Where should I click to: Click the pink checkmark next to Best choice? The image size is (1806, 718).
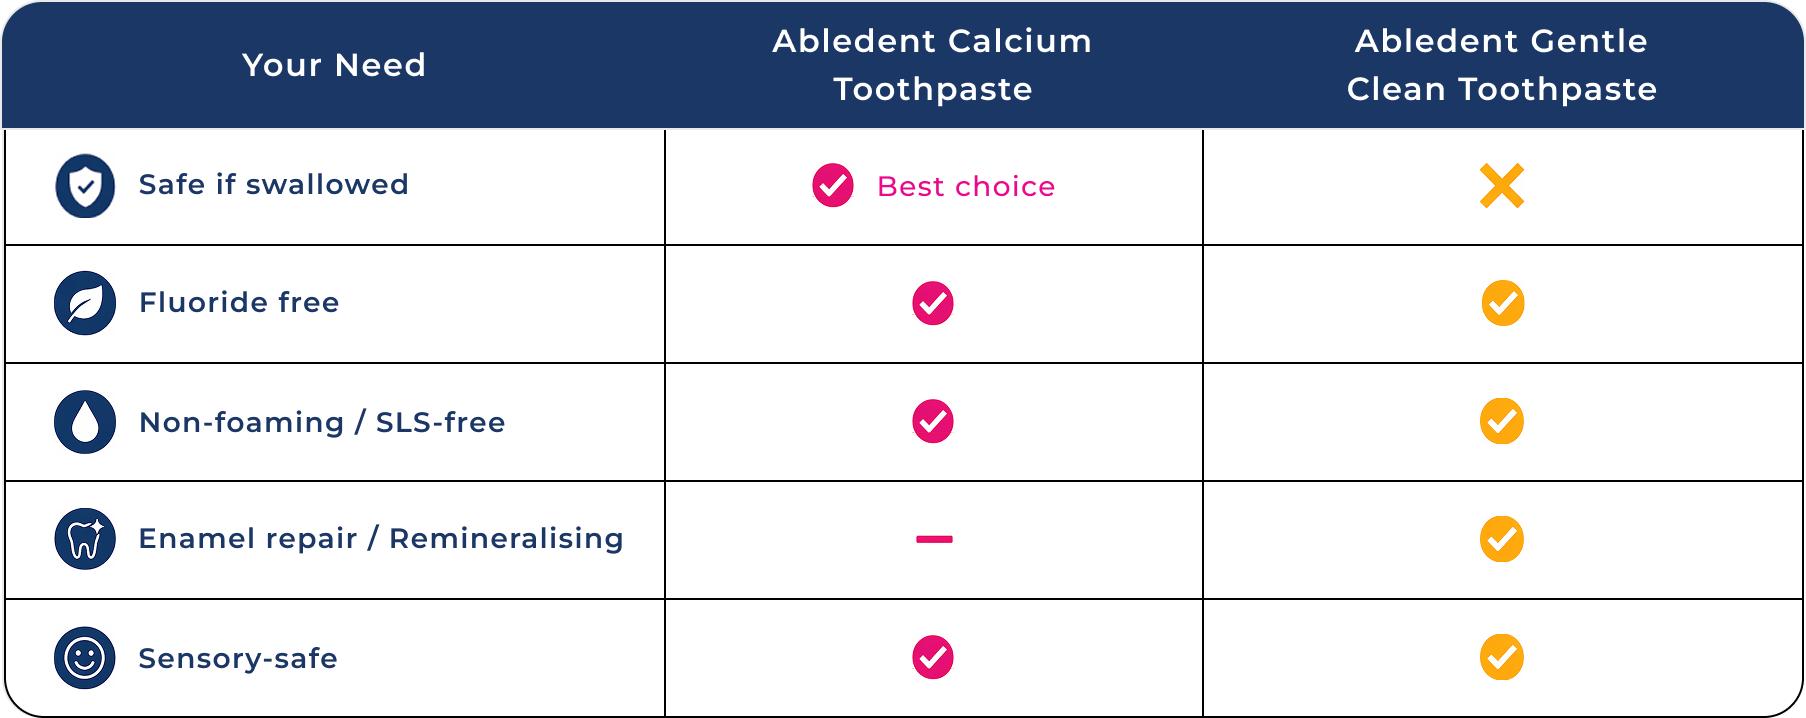pyautogui.click(x=833, y=186)
